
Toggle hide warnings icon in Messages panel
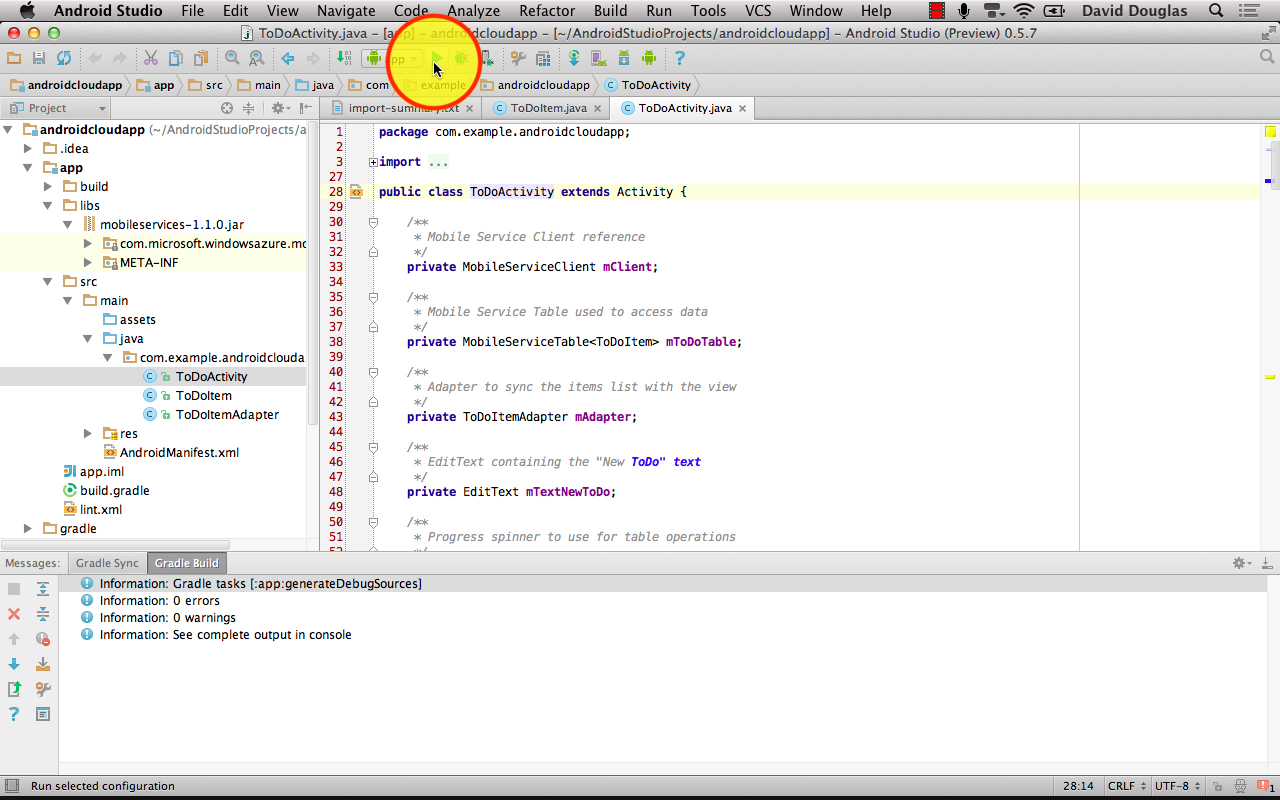(43, 638)
